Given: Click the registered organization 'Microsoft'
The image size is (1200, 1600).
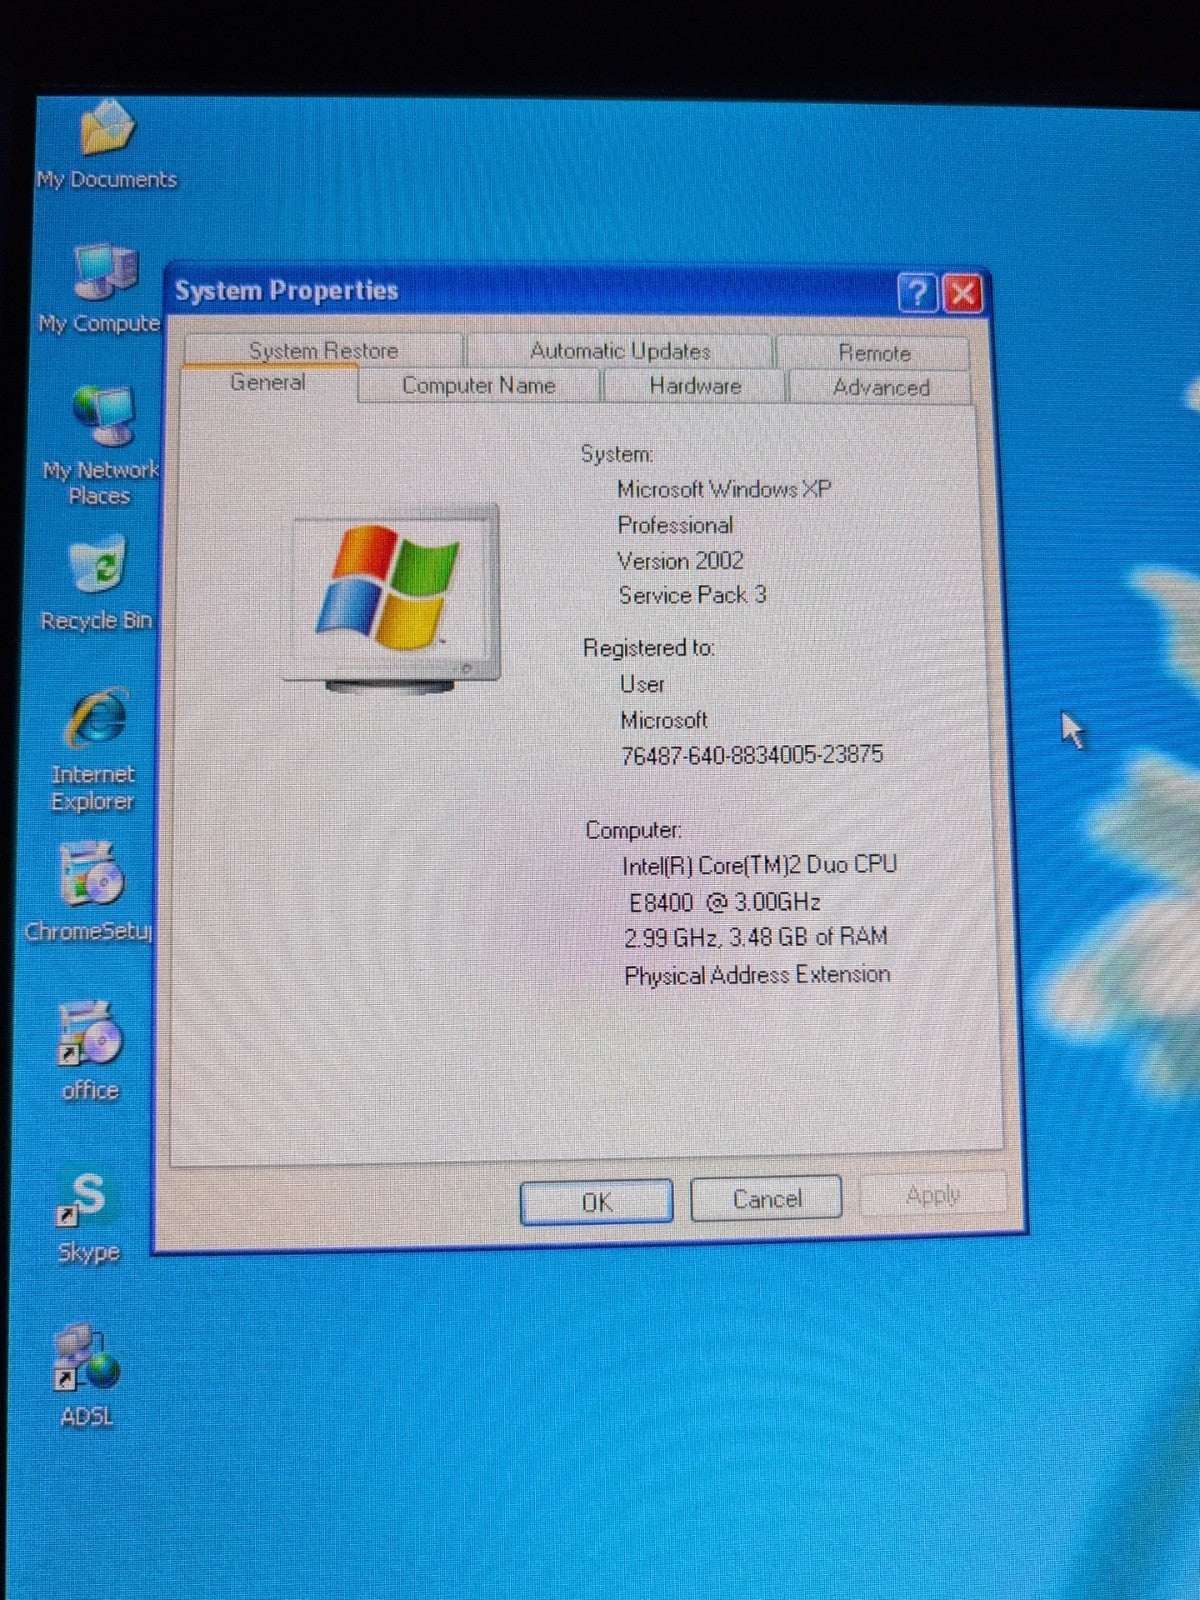Looking at the screenshot, I should (664, 720).
